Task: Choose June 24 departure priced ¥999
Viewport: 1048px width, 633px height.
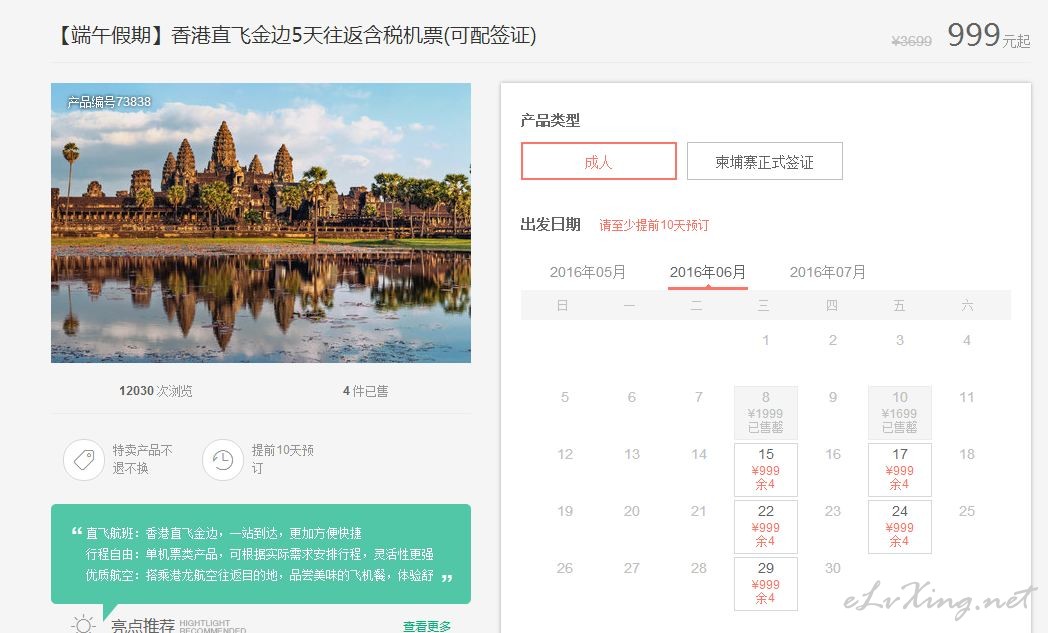Action: pos(900,527)
